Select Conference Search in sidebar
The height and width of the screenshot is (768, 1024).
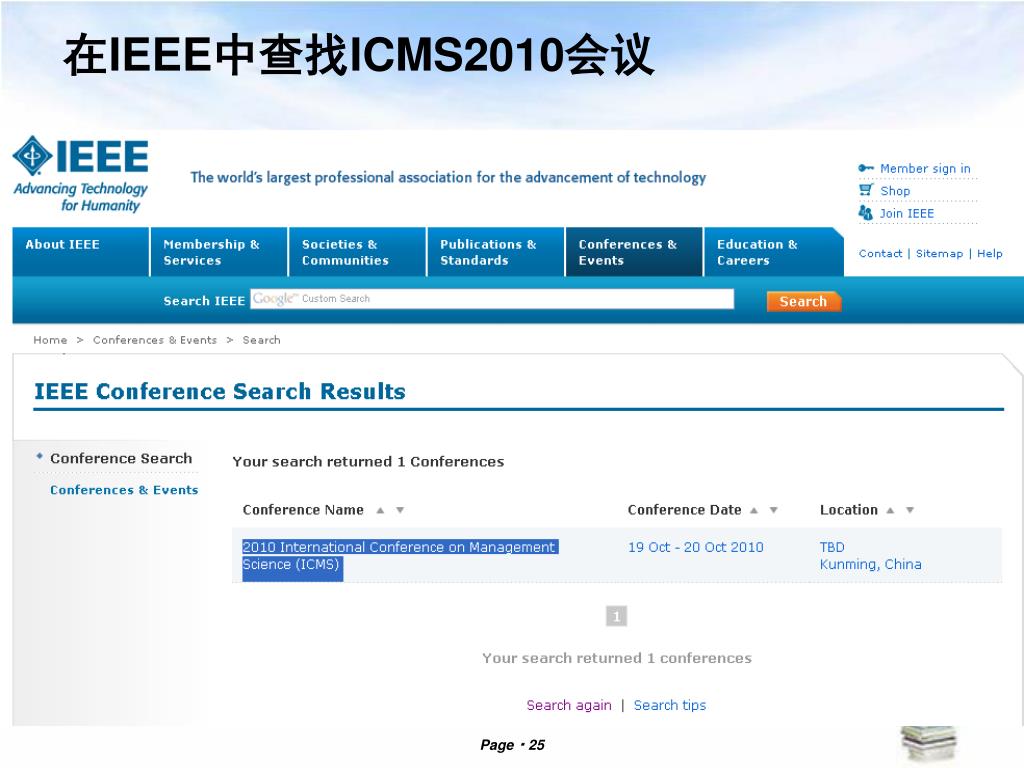pyautogui.click(x=121, y=458)
